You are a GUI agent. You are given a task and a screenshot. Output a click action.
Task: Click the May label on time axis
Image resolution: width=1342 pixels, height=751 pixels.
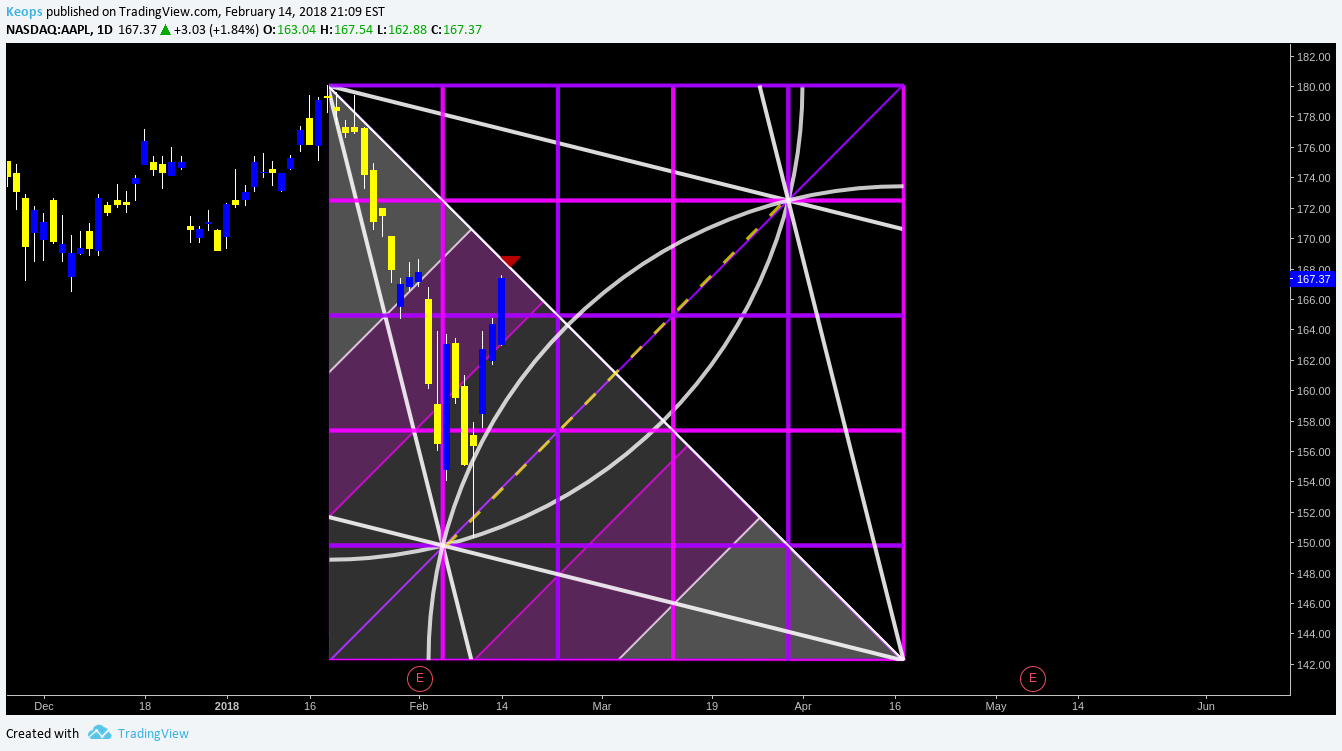tap(996, 705)
